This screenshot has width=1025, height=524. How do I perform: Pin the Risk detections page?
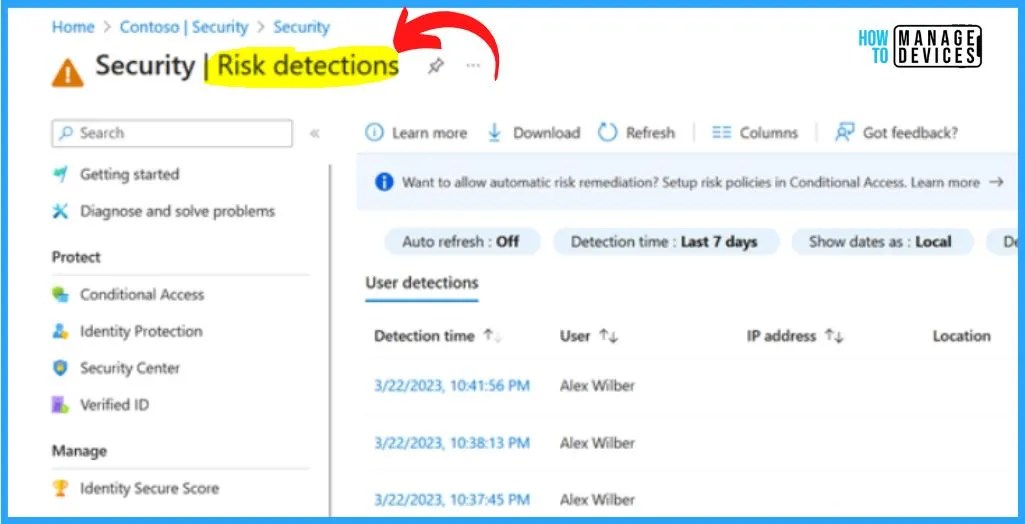[435, 66]
